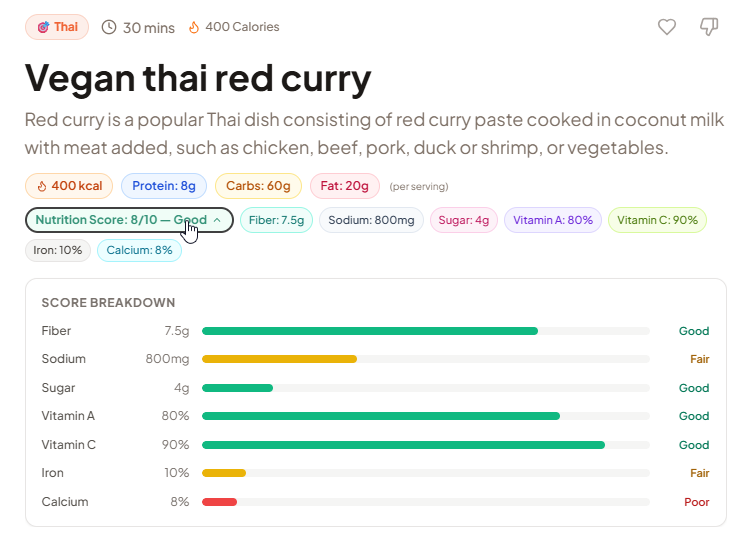
Task: Click the Fiber: 7.5g chip
Action: coord(276,220)
